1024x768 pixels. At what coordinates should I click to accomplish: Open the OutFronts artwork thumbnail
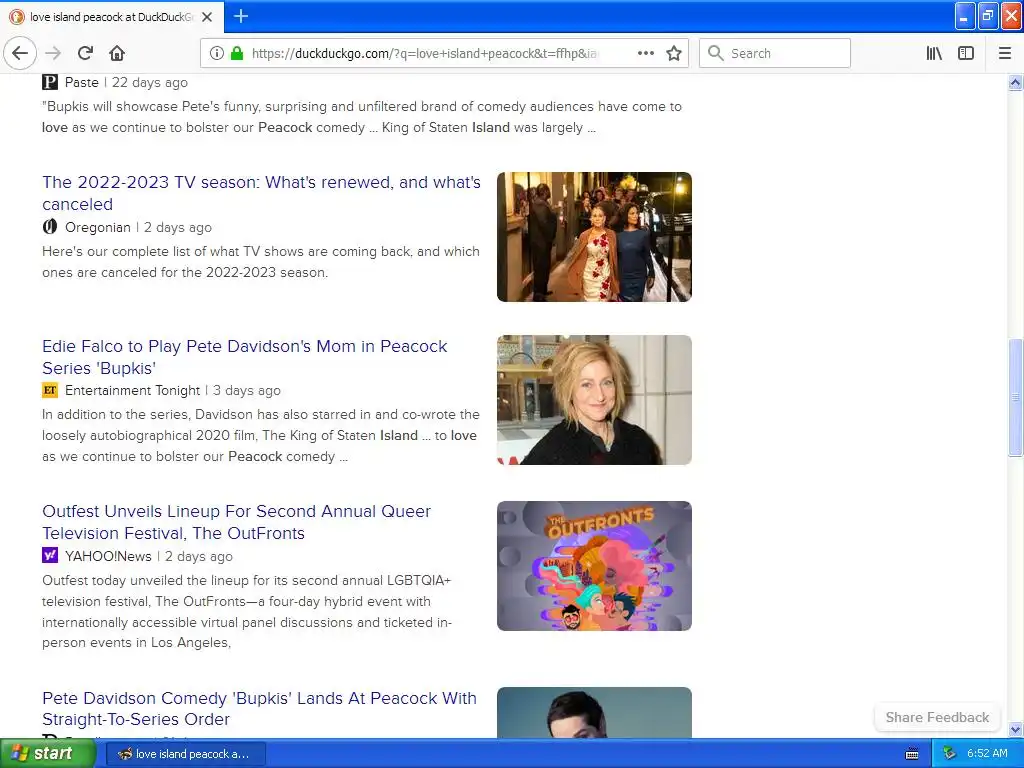pyautogui.click(x=594, y=566)
